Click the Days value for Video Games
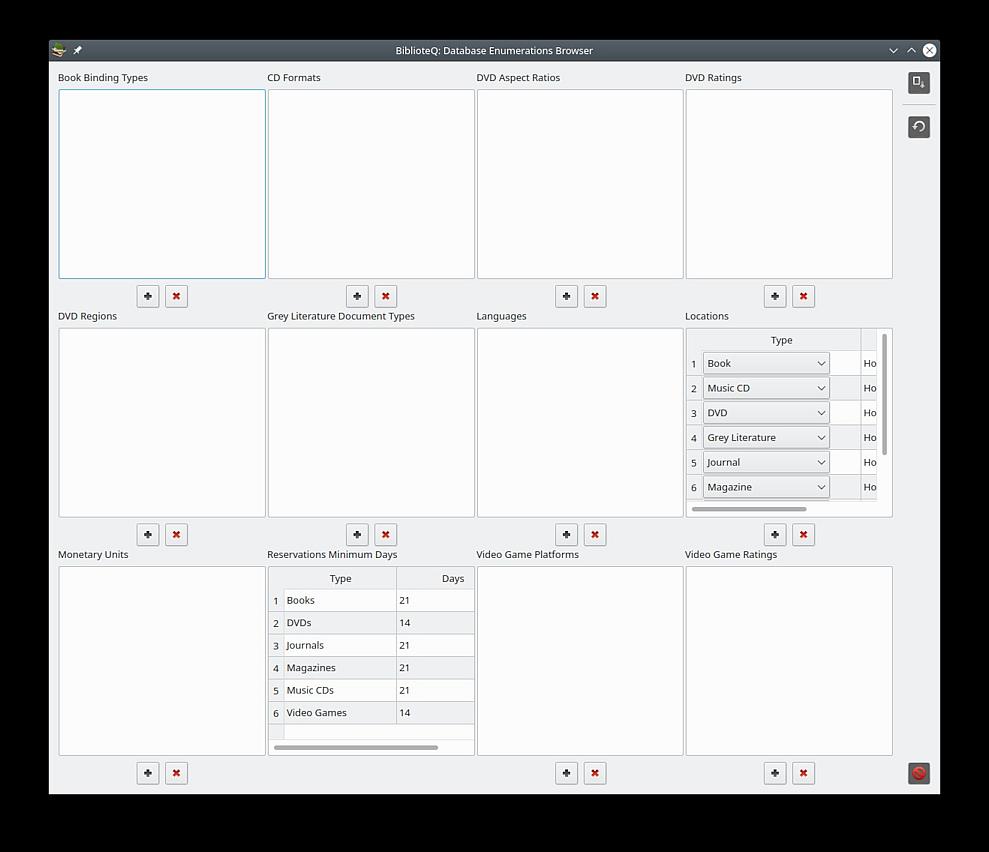989x852 pixels. tap(435, 713)
